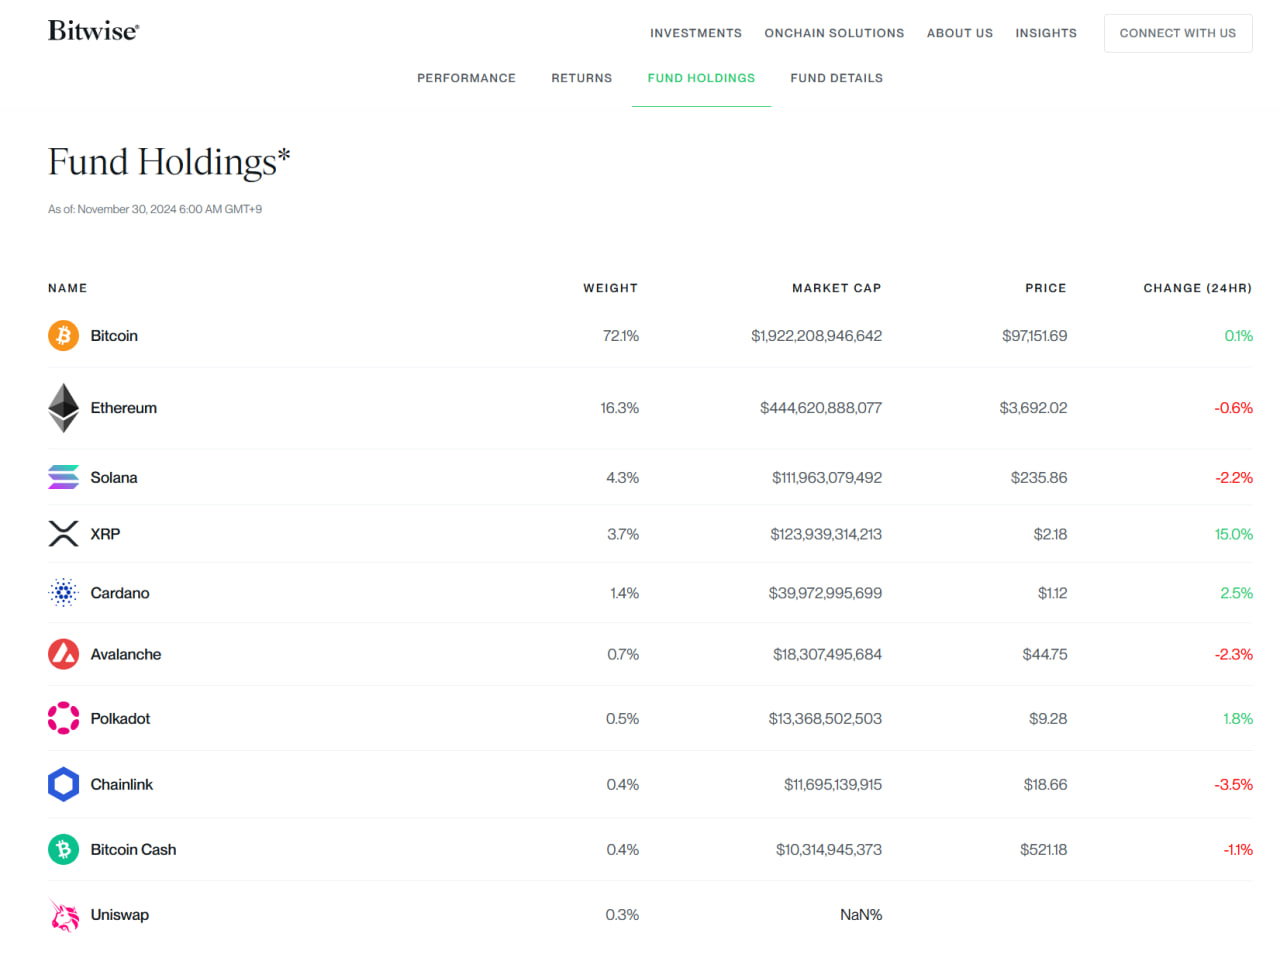Click the Connect With Us button
Screen dimensions: 1280x954
click(x=1178, y=33)
